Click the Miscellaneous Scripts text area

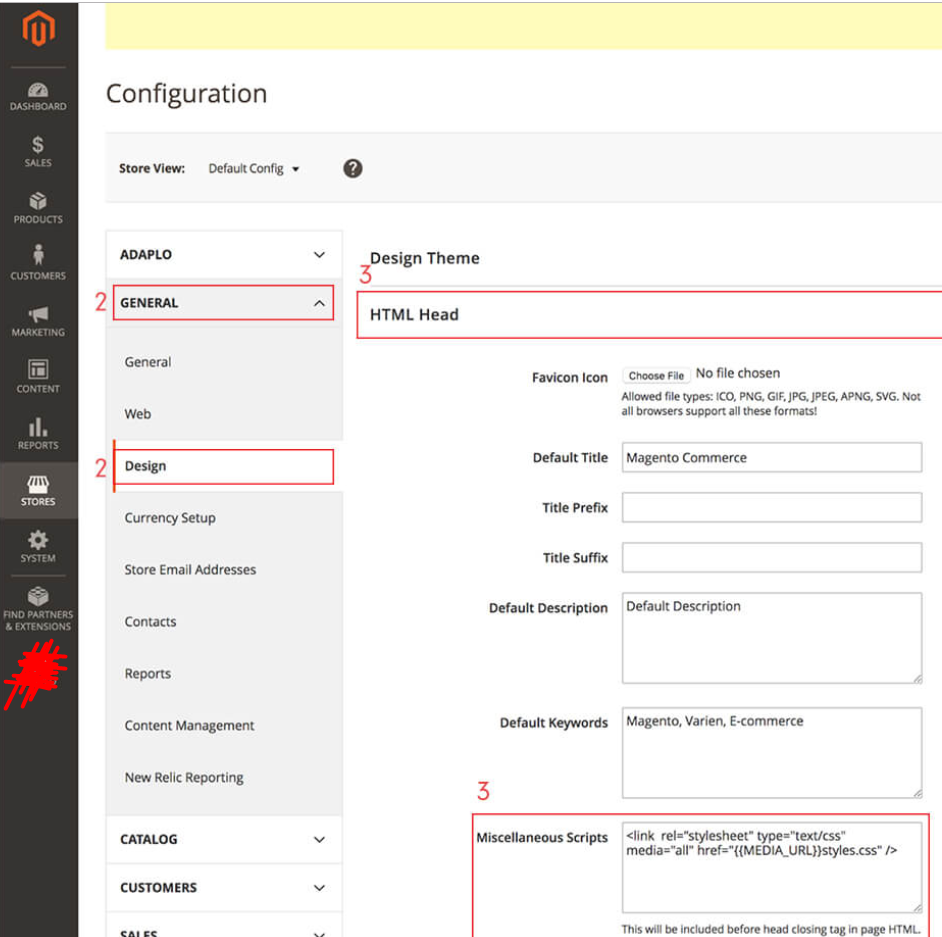click(772, 867)
